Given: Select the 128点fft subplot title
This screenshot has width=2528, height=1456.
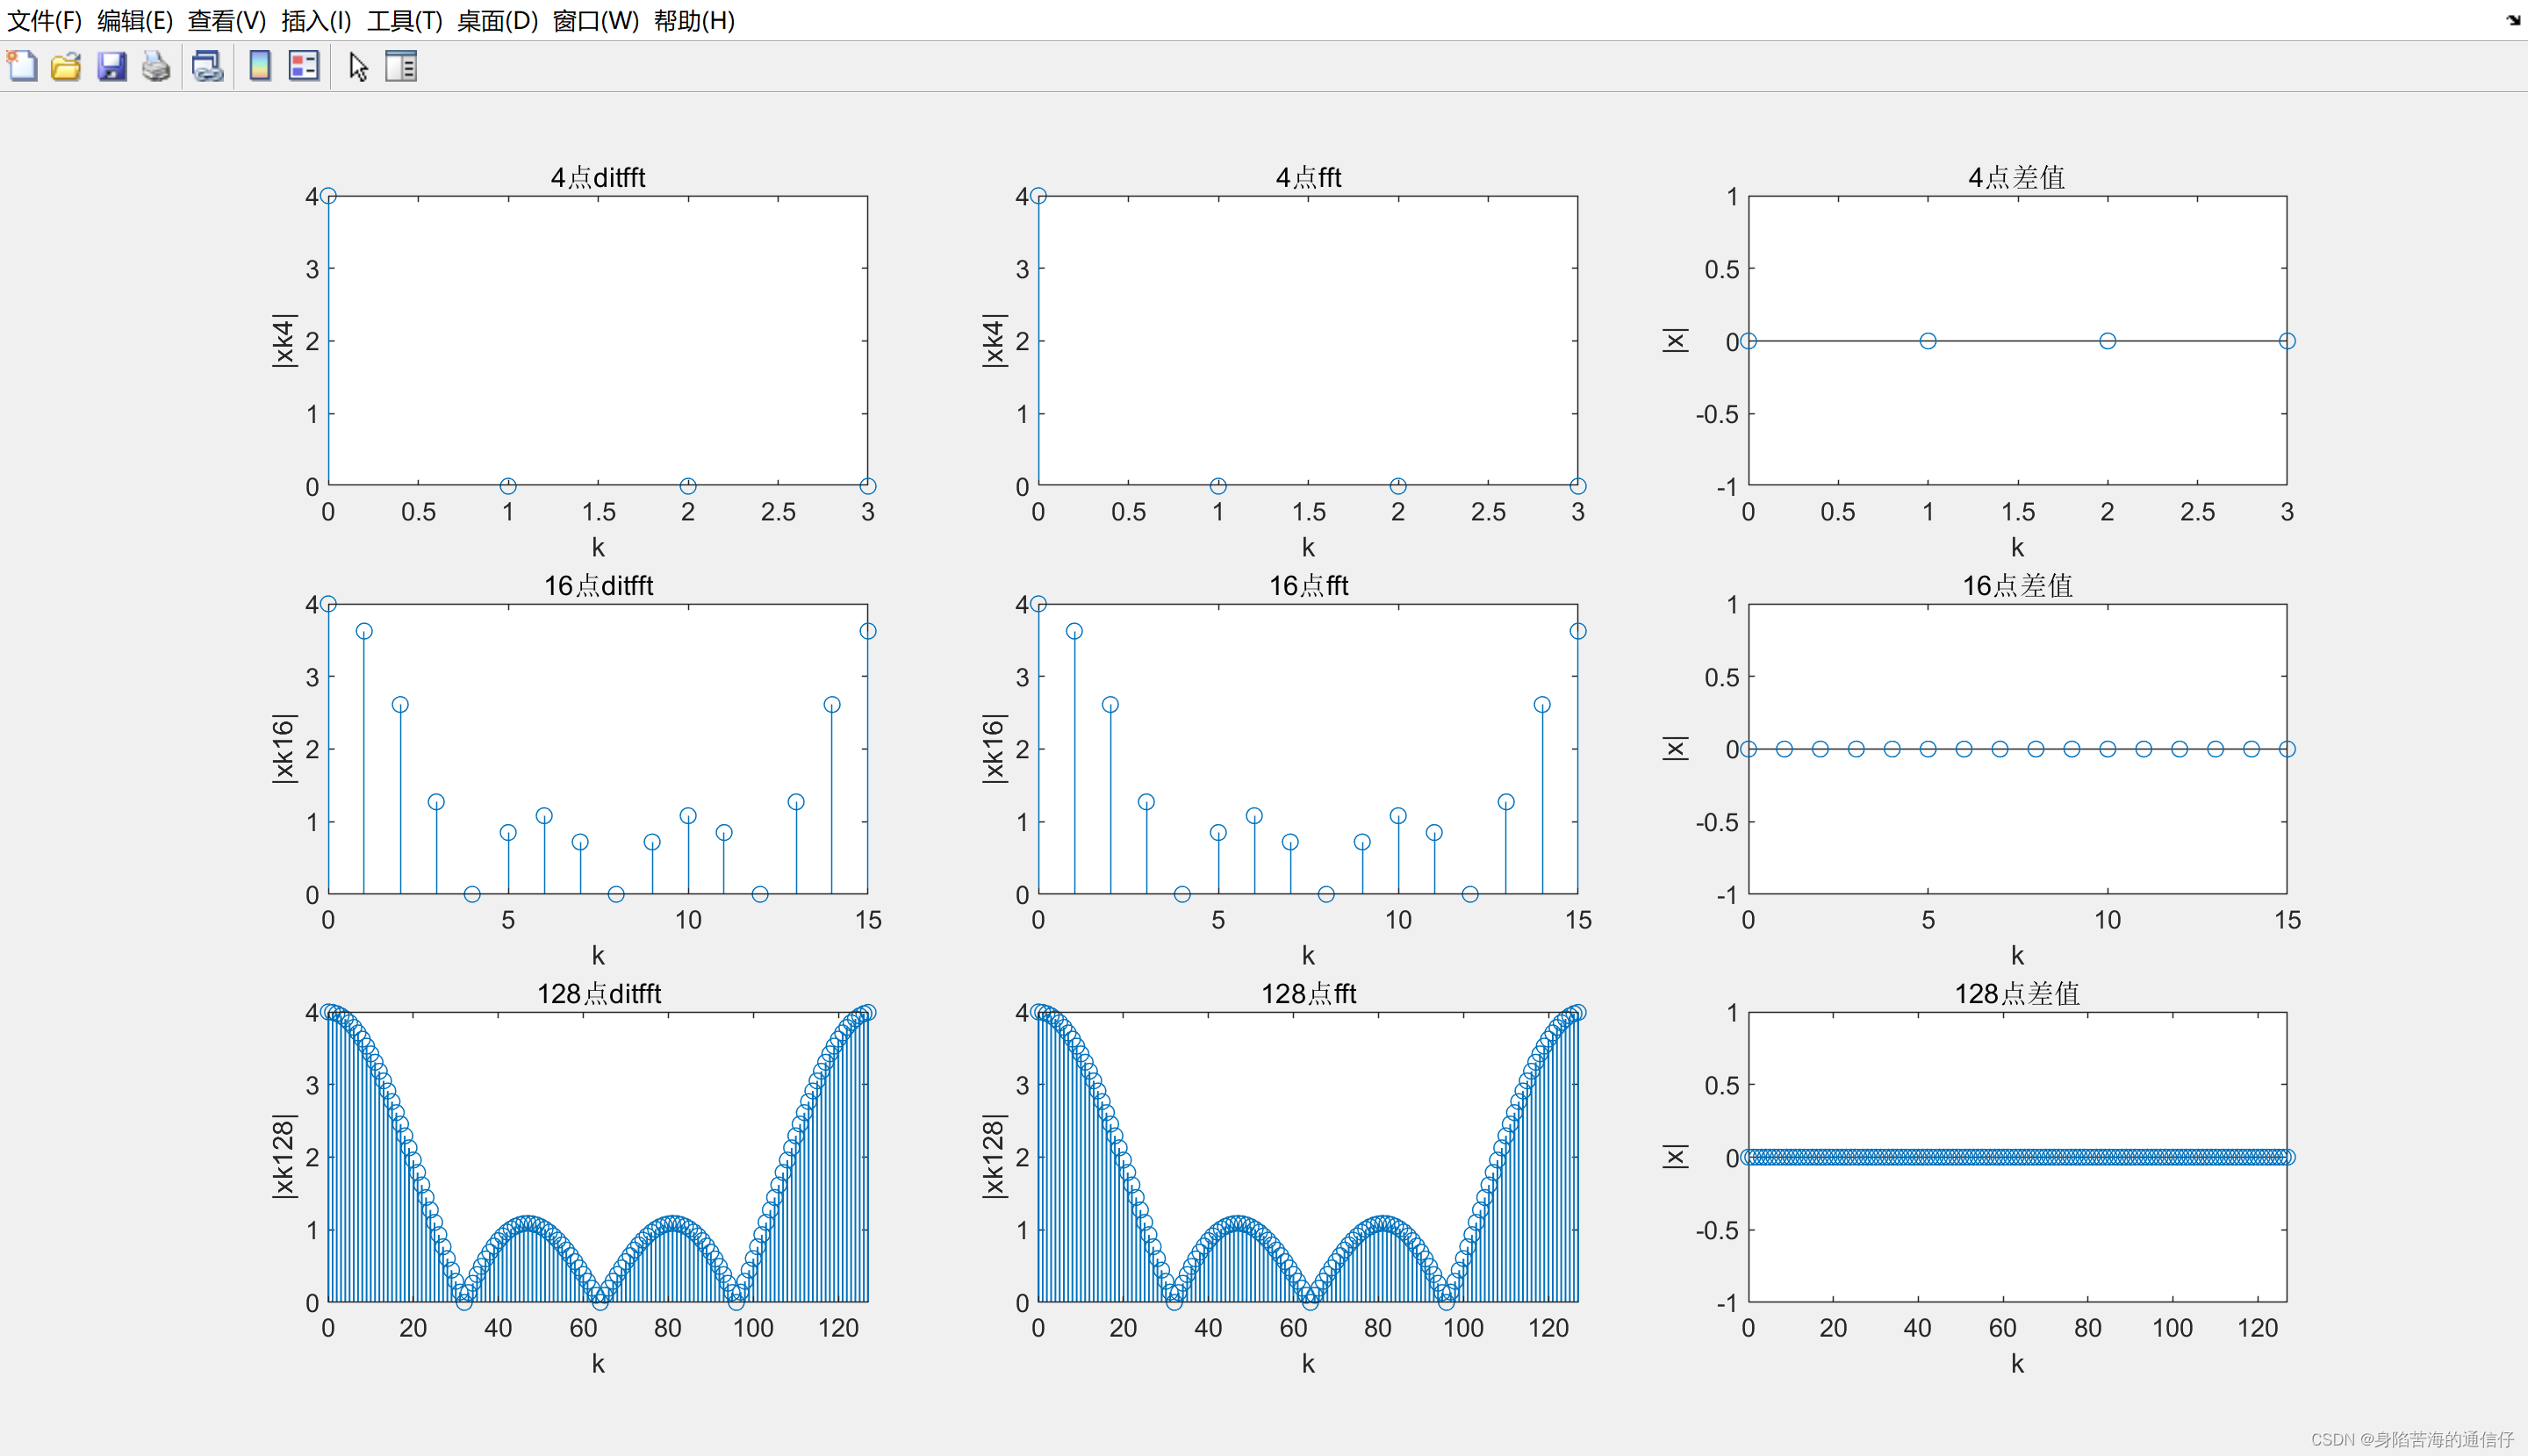Looking at the screenshot, I should (x=1308, y=993).
